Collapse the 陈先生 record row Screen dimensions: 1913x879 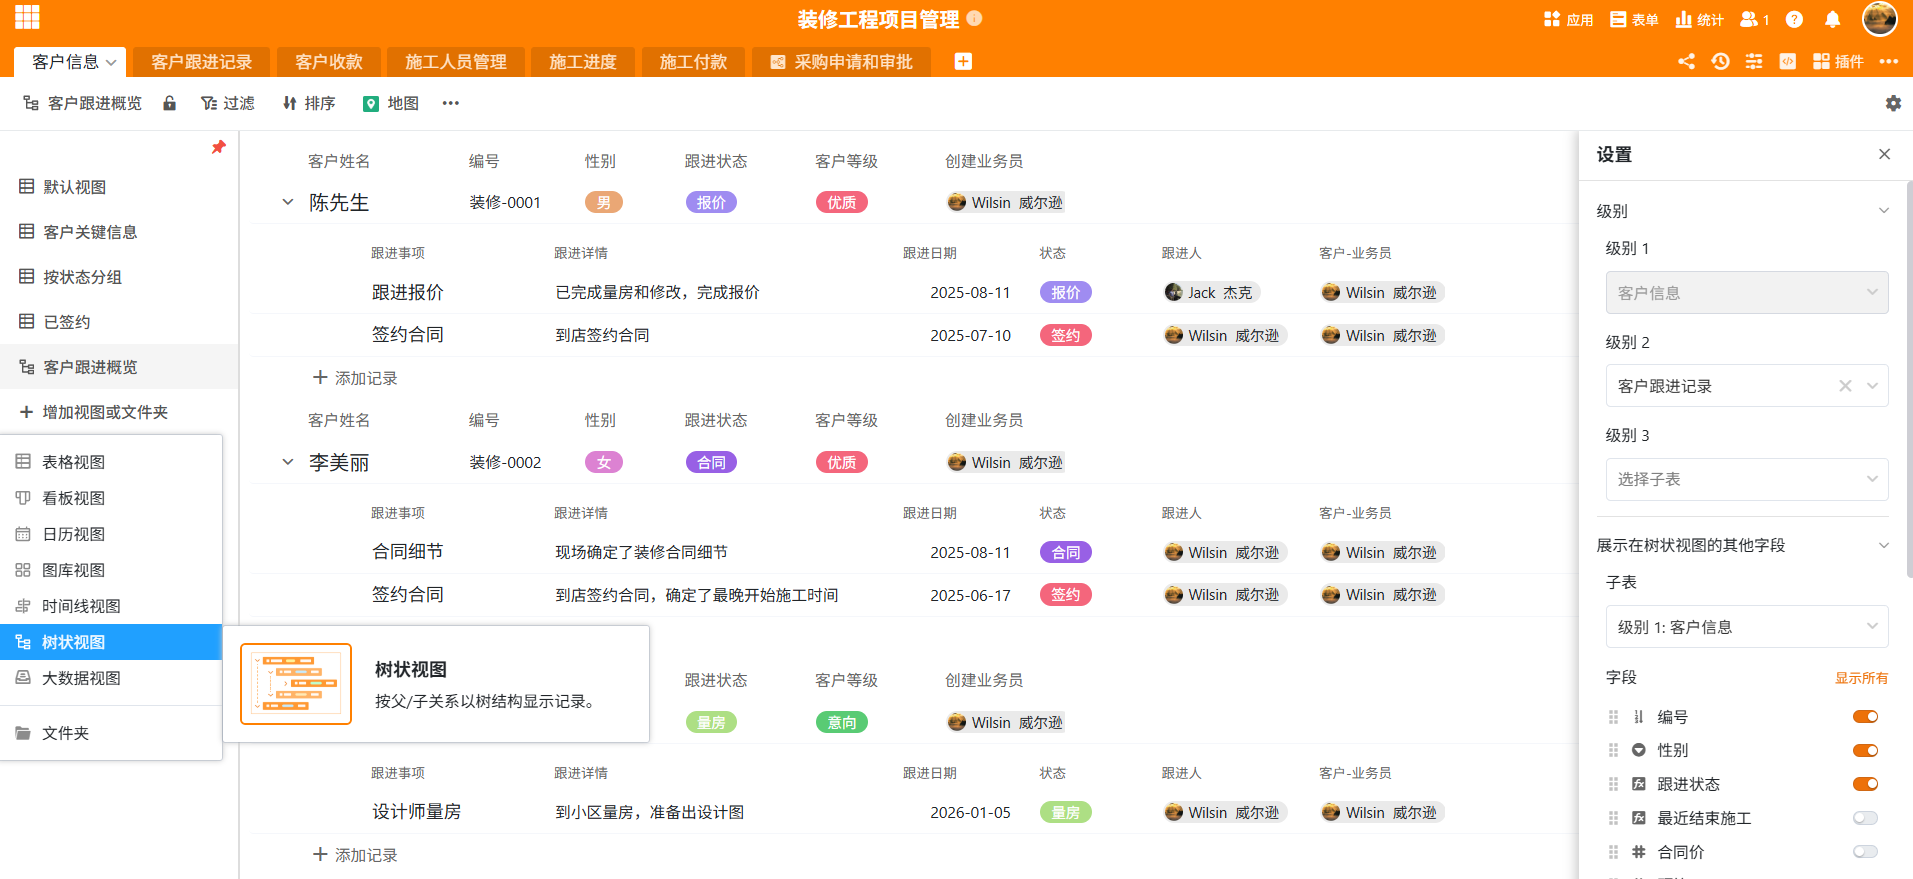pyautogui.click(x=288, y=202)
